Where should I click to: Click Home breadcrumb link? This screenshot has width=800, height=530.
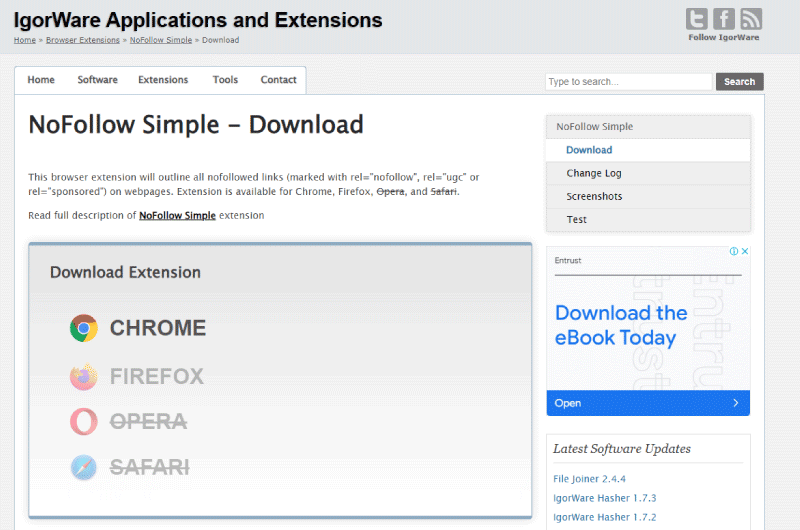(24, 40)
